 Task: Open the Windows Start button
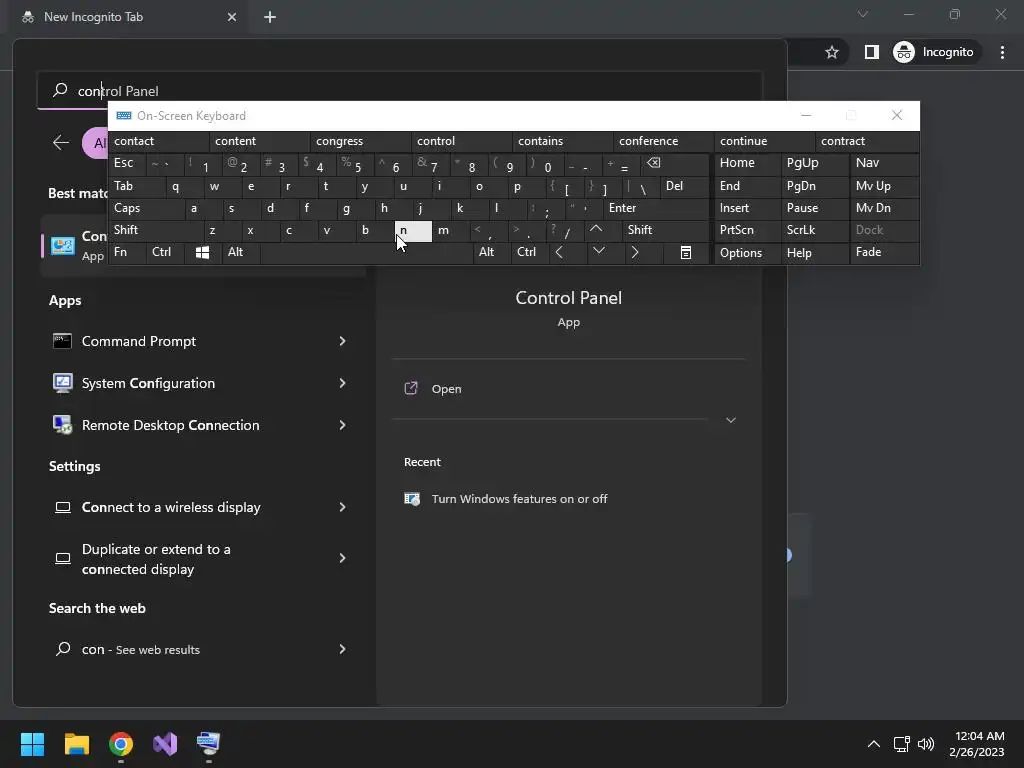point(32,744)
